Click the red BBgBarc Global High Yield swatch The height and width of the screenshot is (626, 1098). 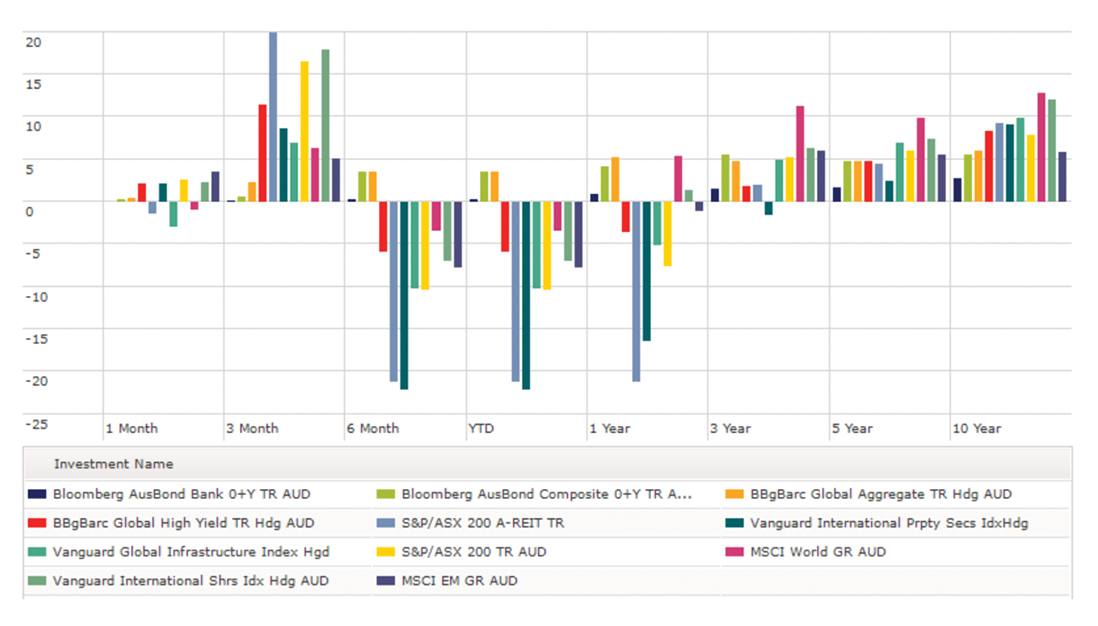pos(37,523)
